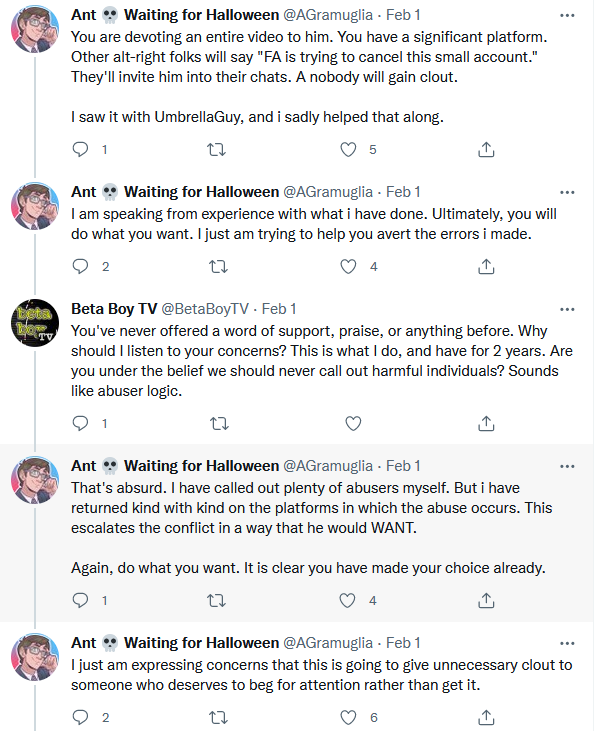This screenshot has height=731, width=606.
Task: Open the Feb 1 timestamp on Beta Boy tweet
Action: [x=279, y=309]
